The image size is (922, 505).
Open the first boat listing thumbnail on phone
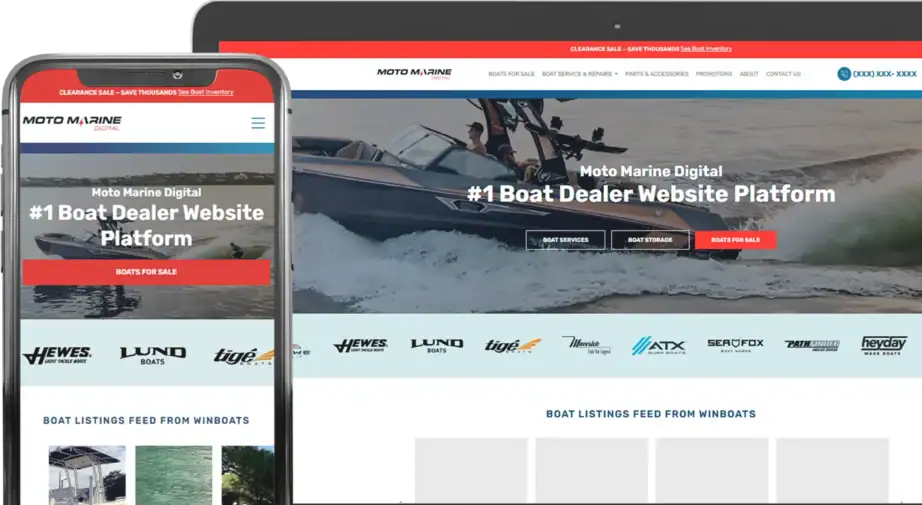tap(87, 474)
